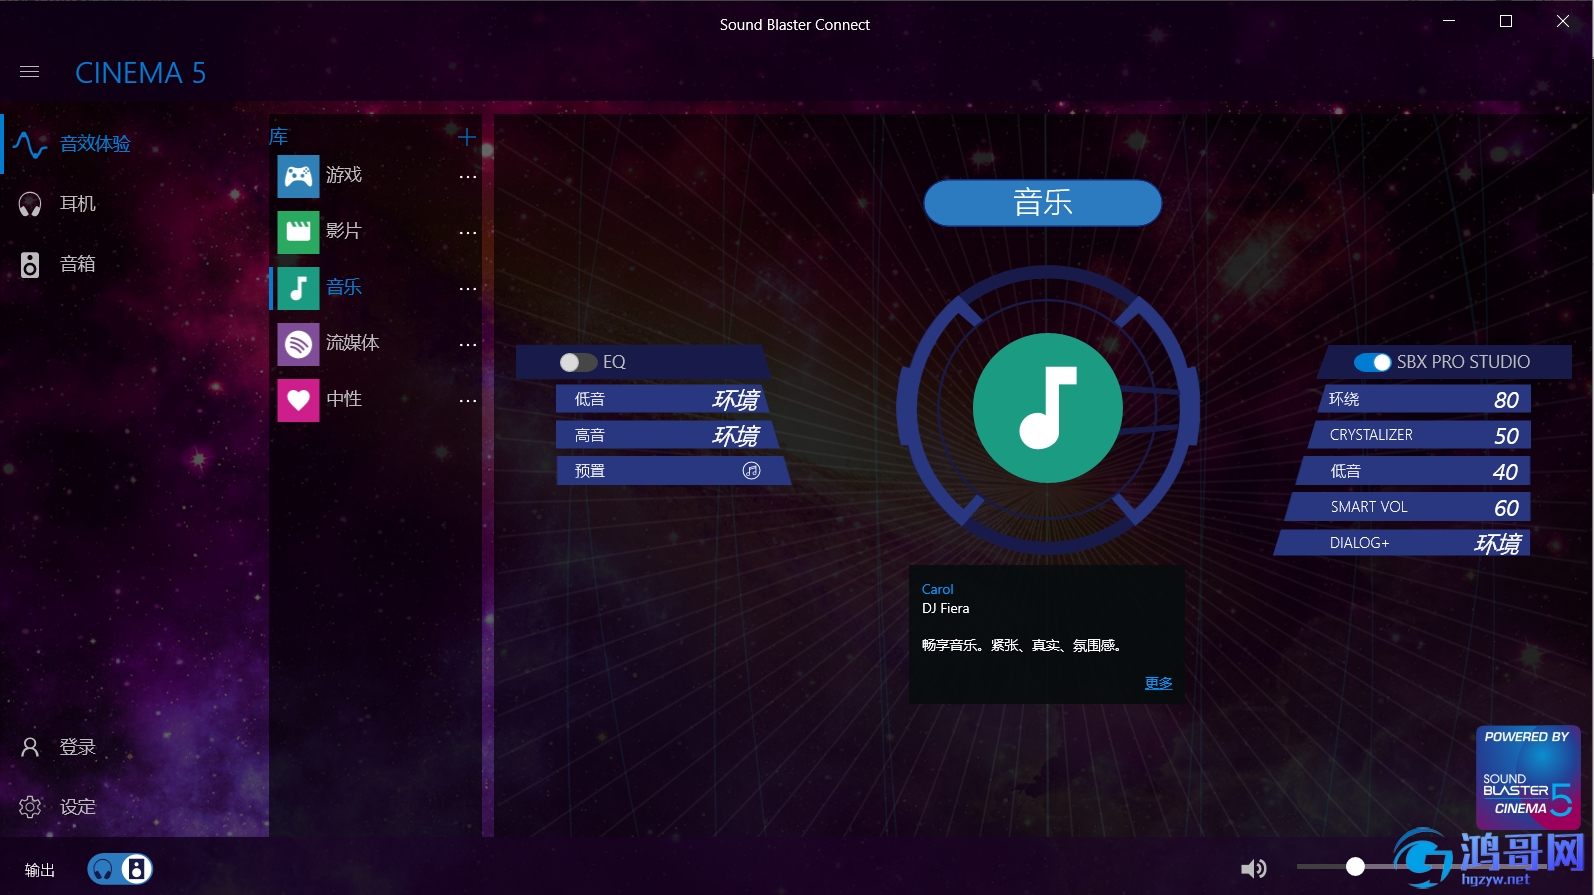Click the 输出 label
This screenshot has width=1594, height=895.
(x=40, y=870)
